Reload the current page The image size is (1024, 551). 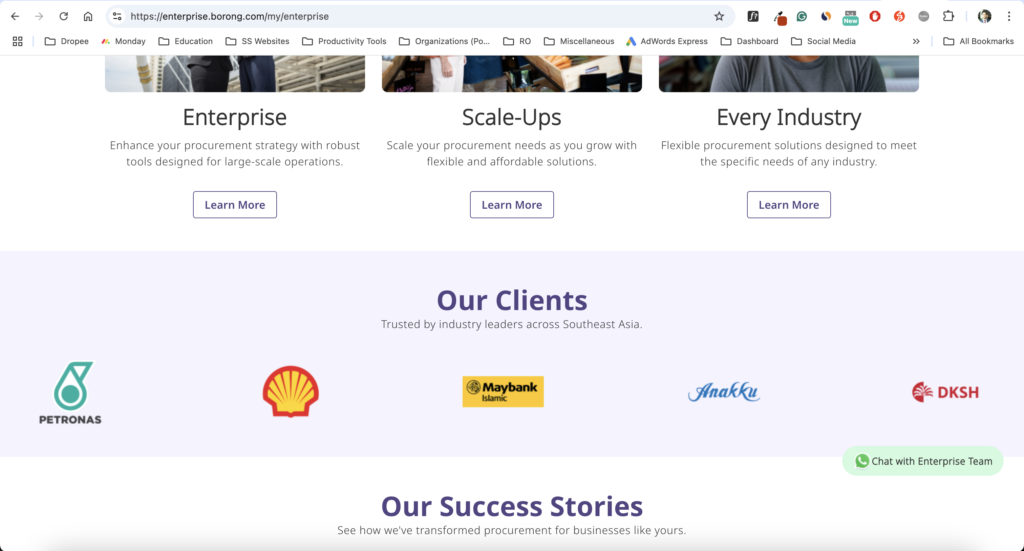(x=64, y=16)
